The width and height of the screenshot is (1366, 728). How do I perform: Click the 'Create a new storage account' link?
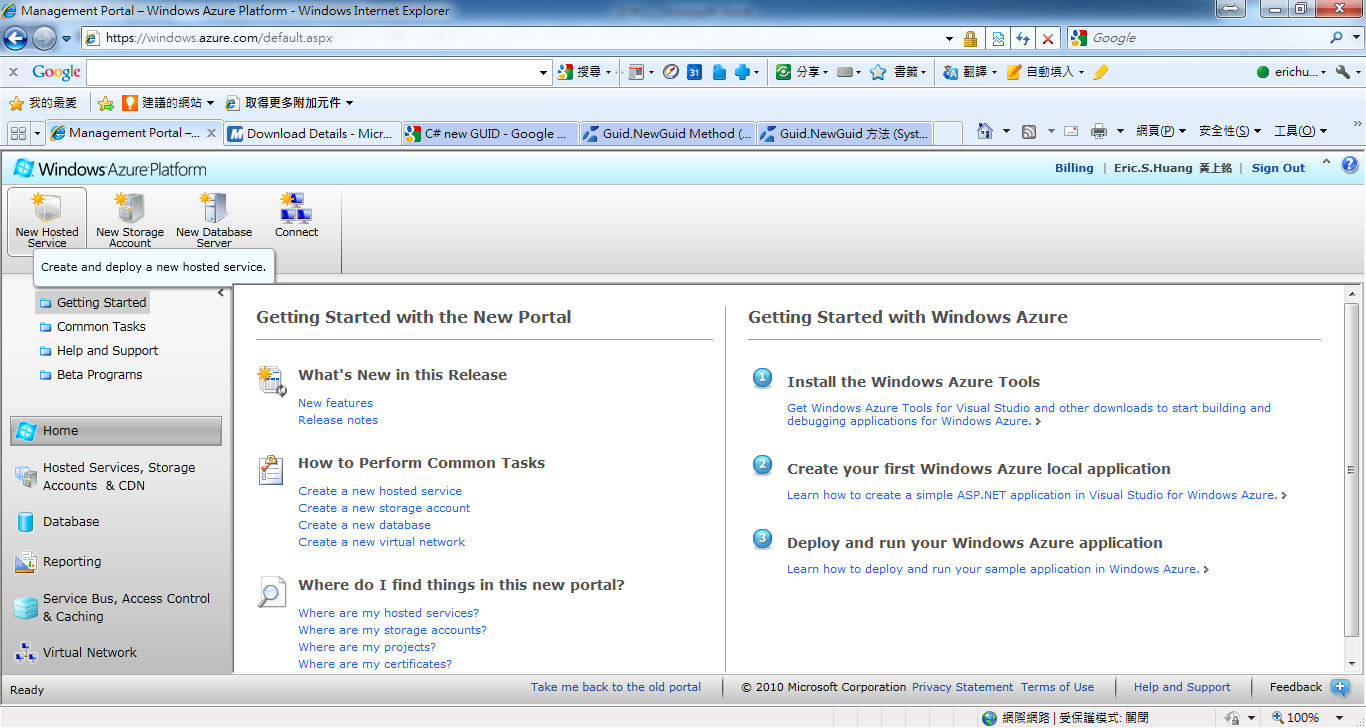384,508
